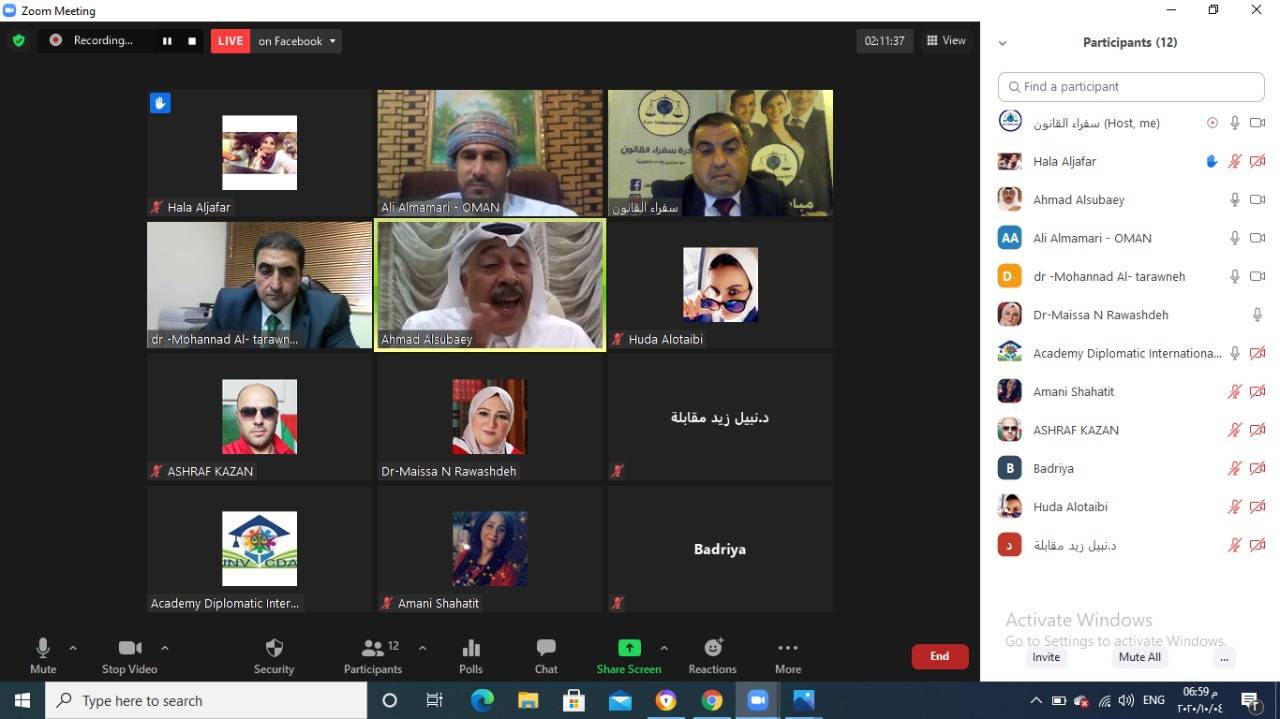Expand the audio options arrow next to Mute

[x=73, y=648]
